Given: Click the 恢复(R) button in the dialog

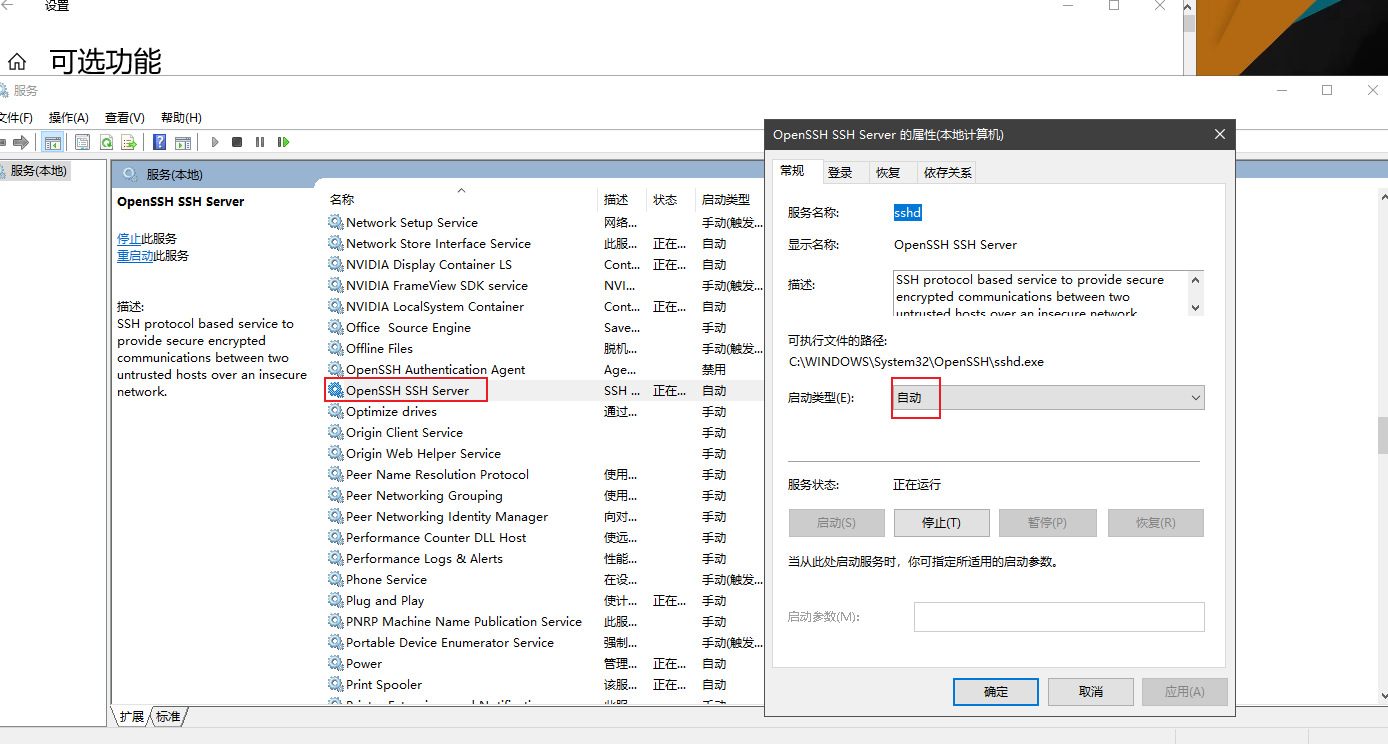Looking at the screenshot, I should tap(1155, 522).
